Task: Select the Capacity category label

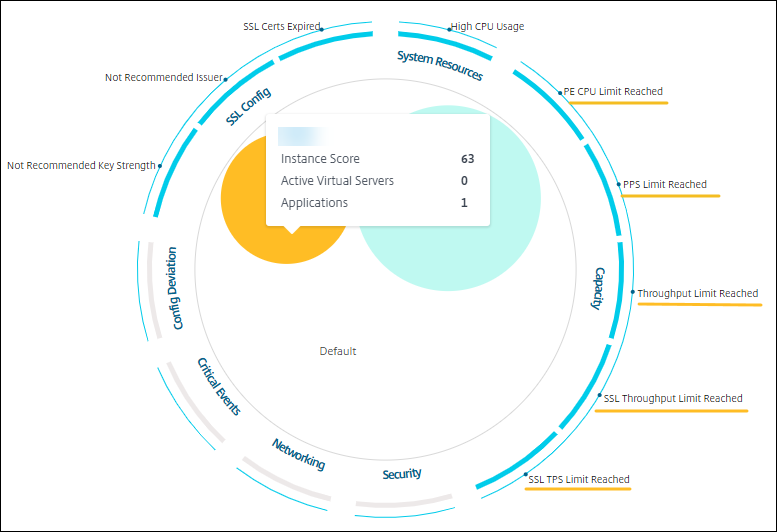Action: (599, 288)
